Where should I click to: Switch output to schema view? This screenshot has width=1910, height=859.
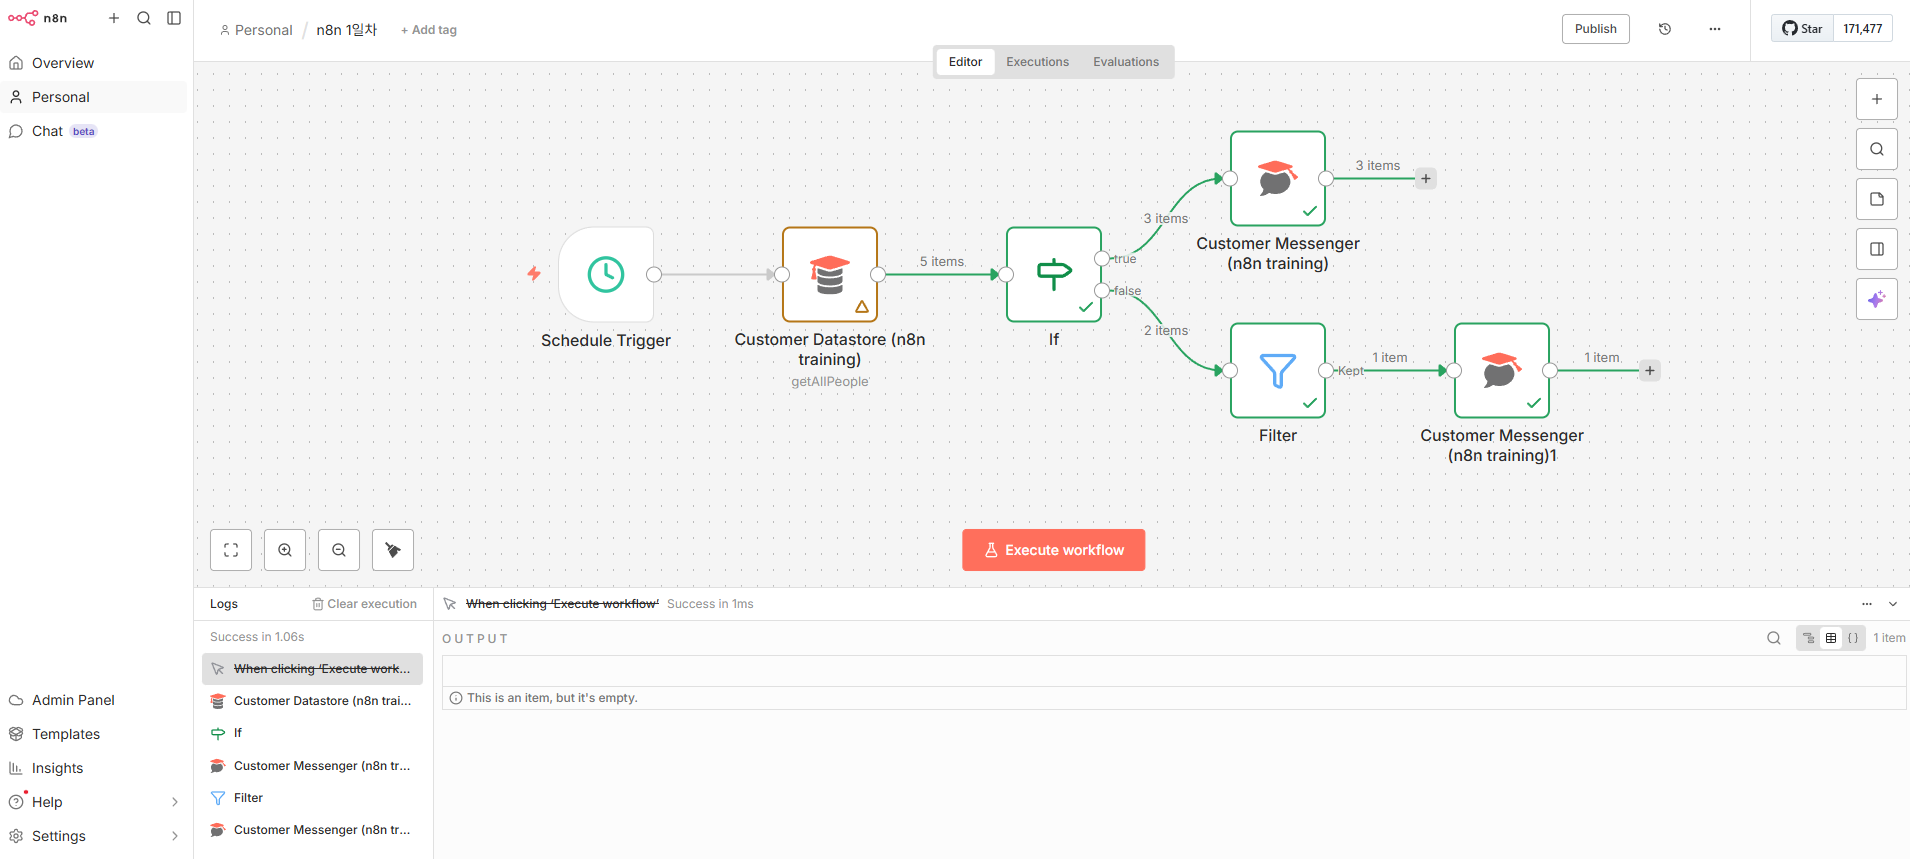(1809, 638)
